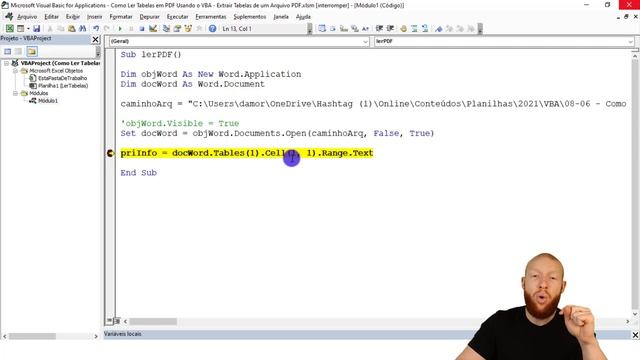Click the Uncomment Block icon
Image resolution: width=640 pixels, height=360 pixels.
(425, 29)
